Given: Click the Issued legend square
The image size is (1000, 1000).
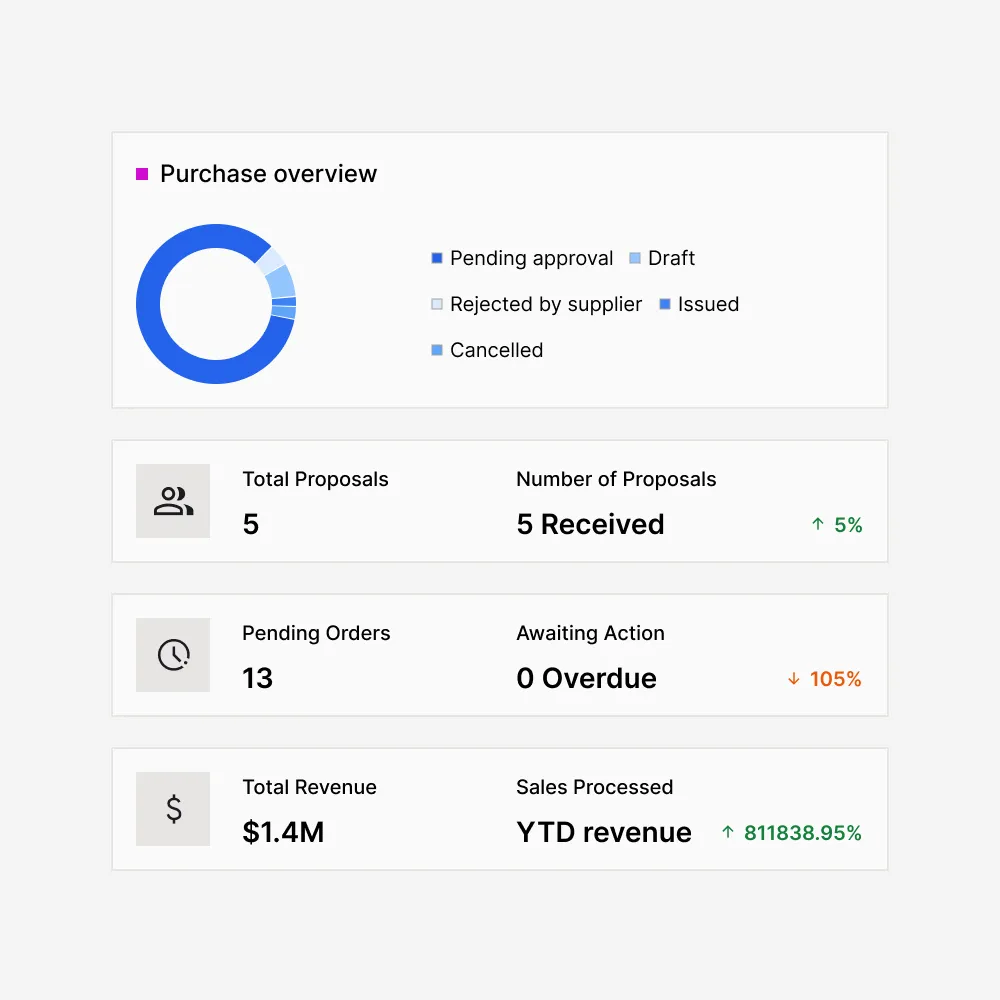Looking at the screenshot, I should pos(665,303).
